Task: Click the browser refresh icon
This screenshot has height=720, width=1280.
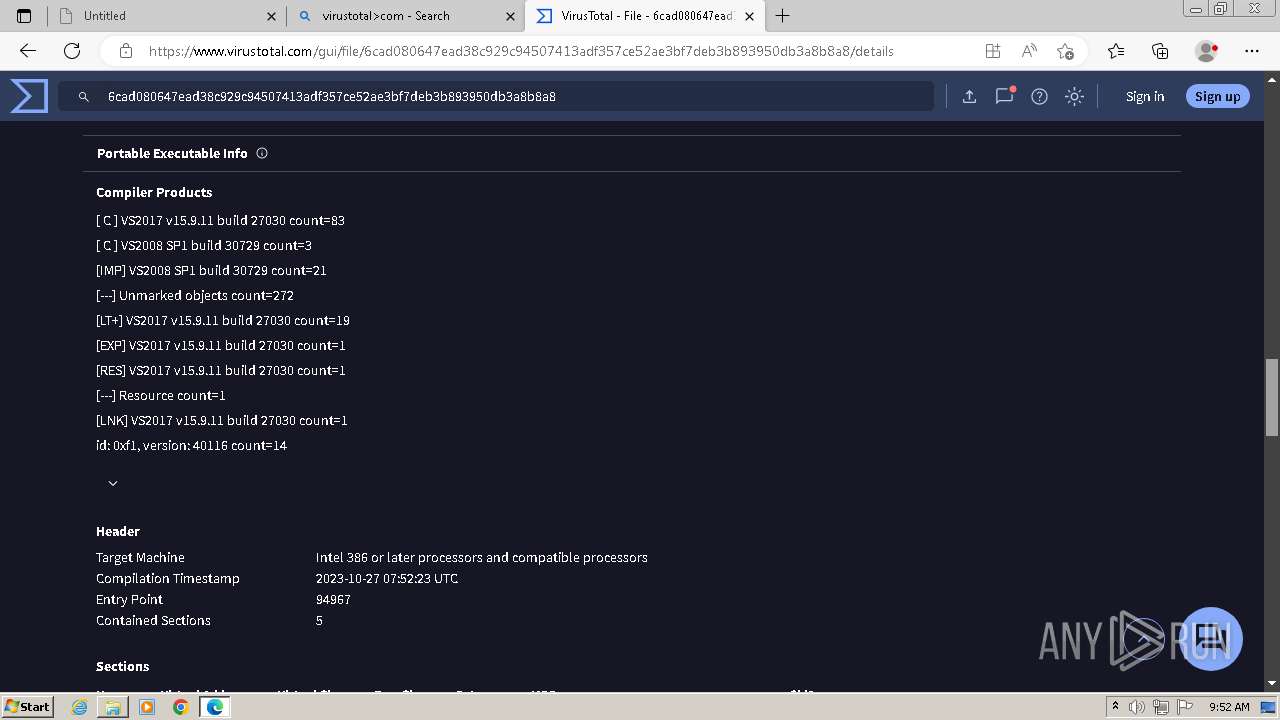Action: pyautogui.click(x=72, y=51)
